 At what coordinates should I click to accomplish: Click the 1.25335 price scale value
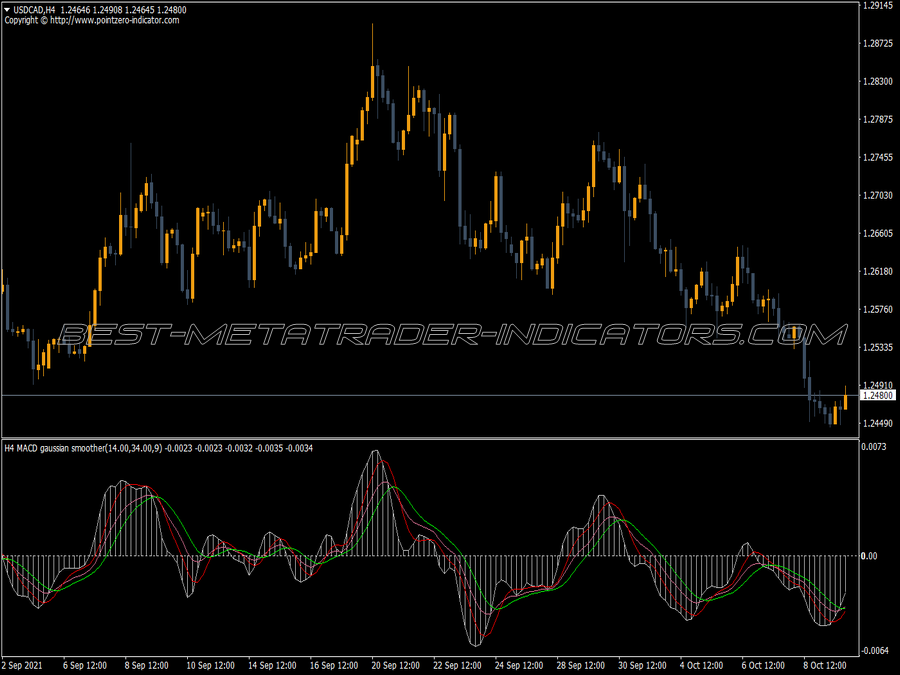point(878,347)
